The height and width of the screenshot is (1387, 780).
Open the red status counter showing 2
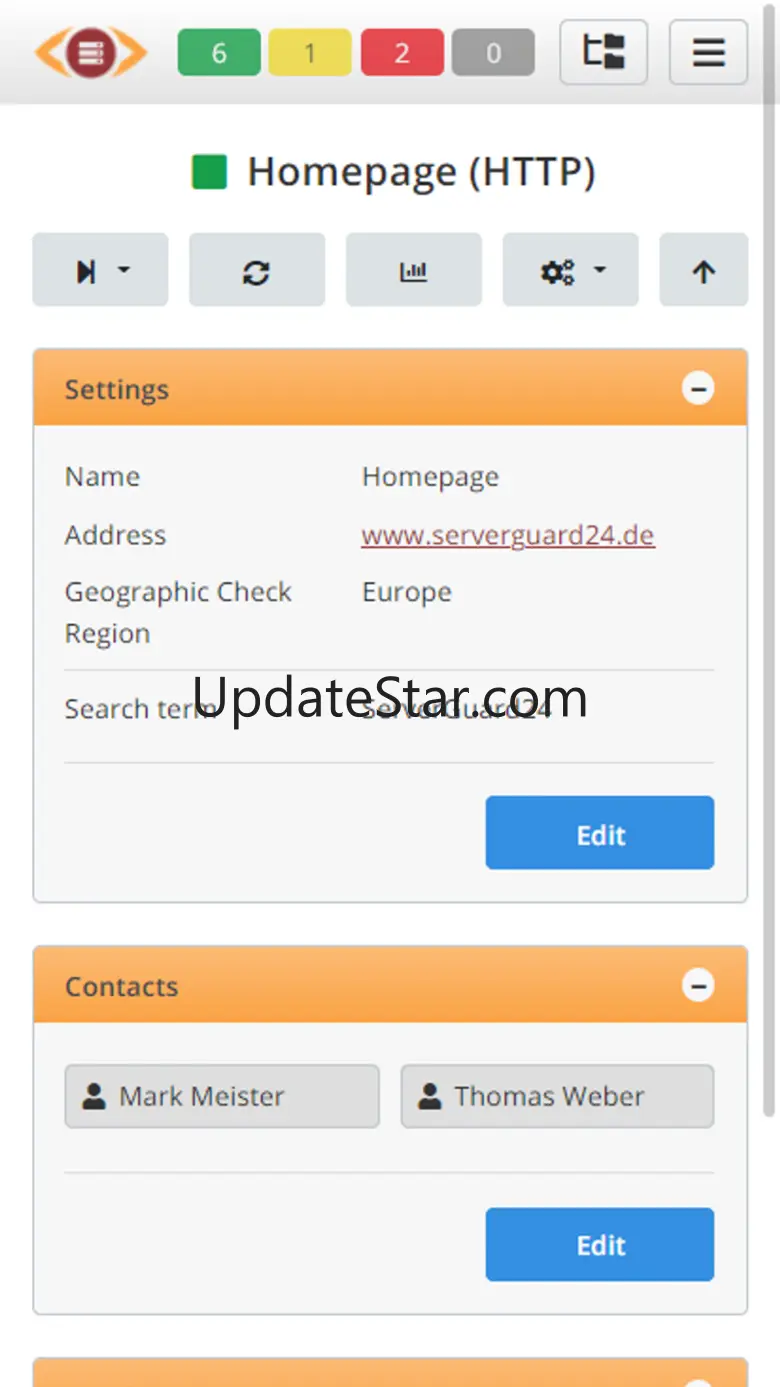402,52
